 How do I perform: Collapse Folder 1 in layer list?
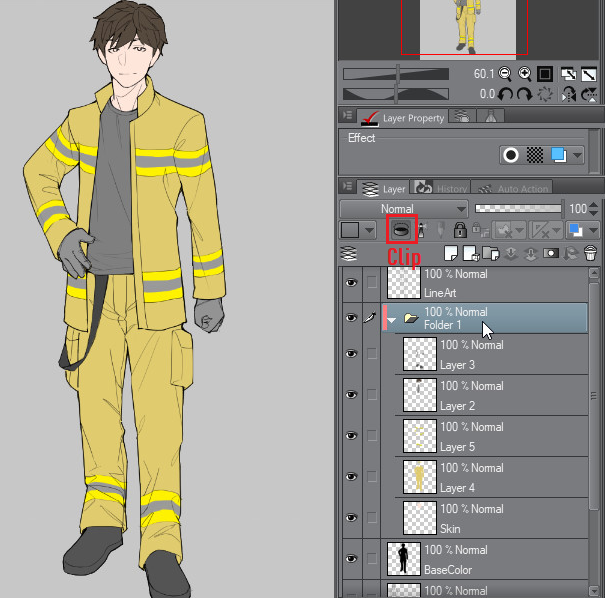click(x=392, y=320)
